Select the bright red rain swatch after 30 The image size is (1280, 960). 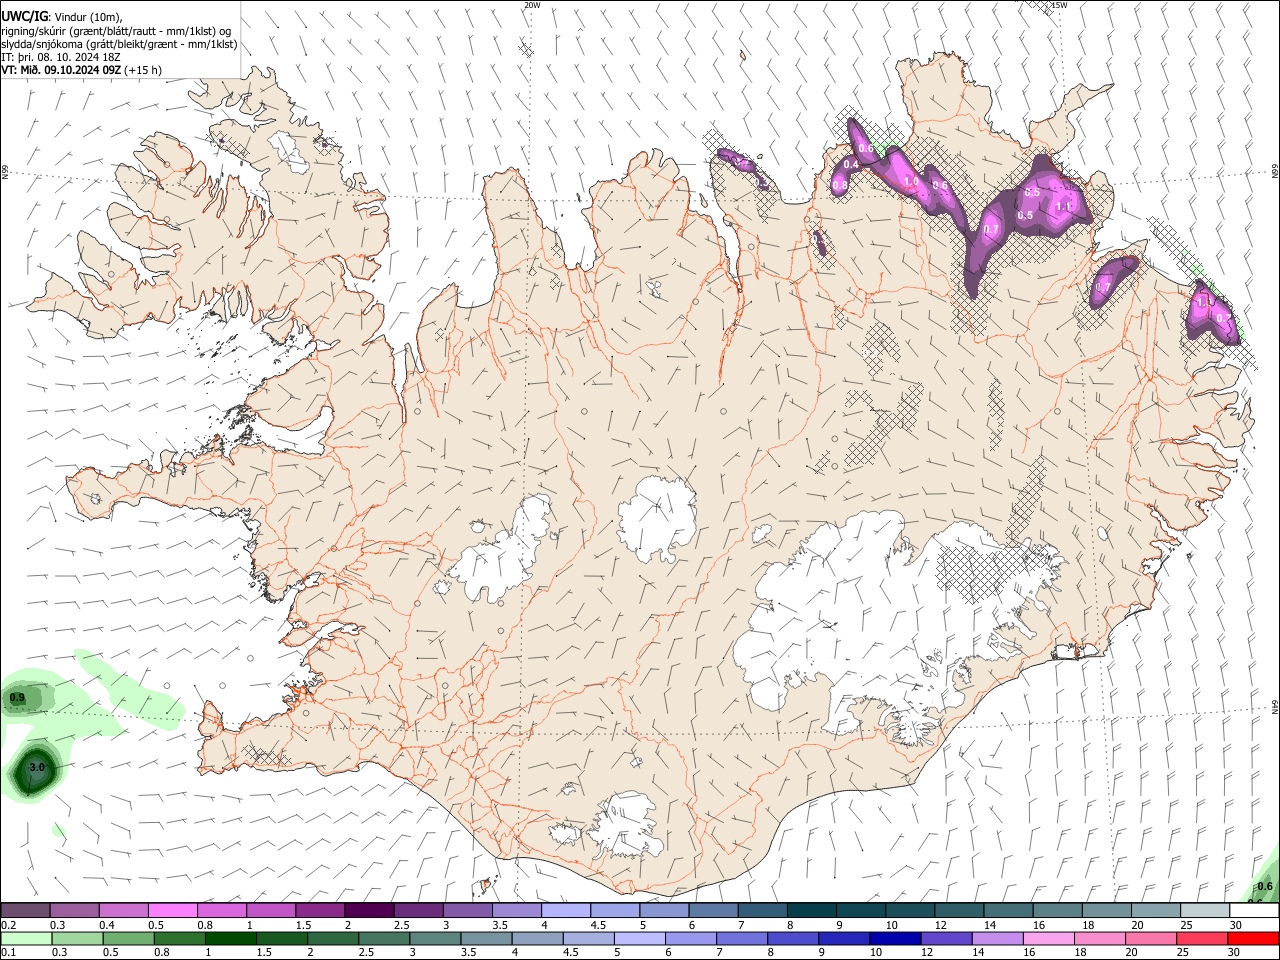[1254, 938]
